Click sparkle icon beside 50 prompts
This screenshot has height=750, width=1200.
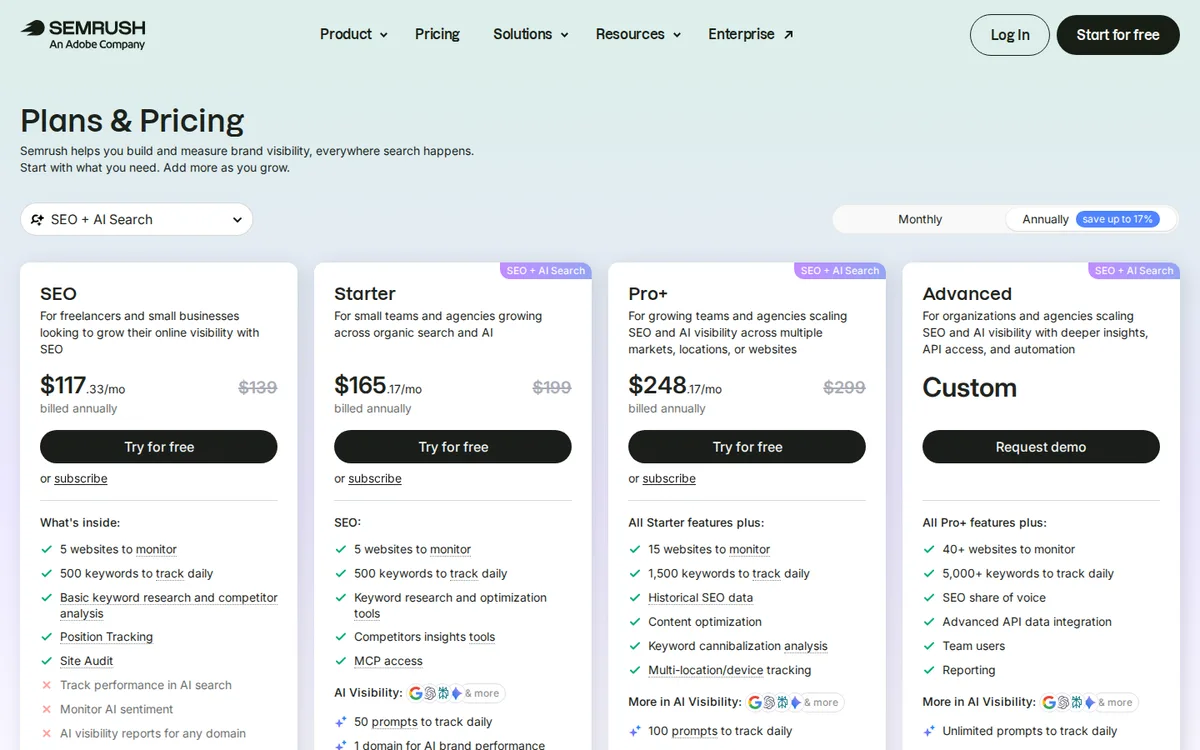click(340, 722)
